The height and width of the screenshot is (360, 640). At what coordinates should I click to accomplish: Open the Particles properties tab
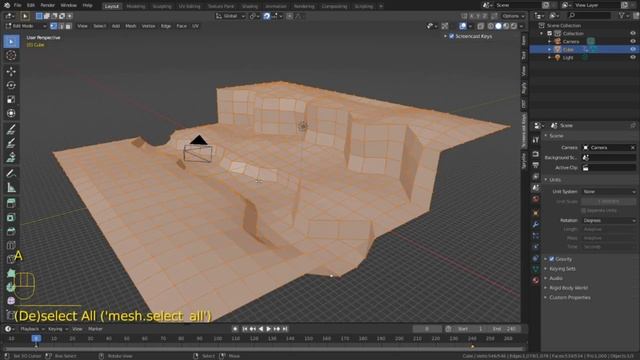536,236
